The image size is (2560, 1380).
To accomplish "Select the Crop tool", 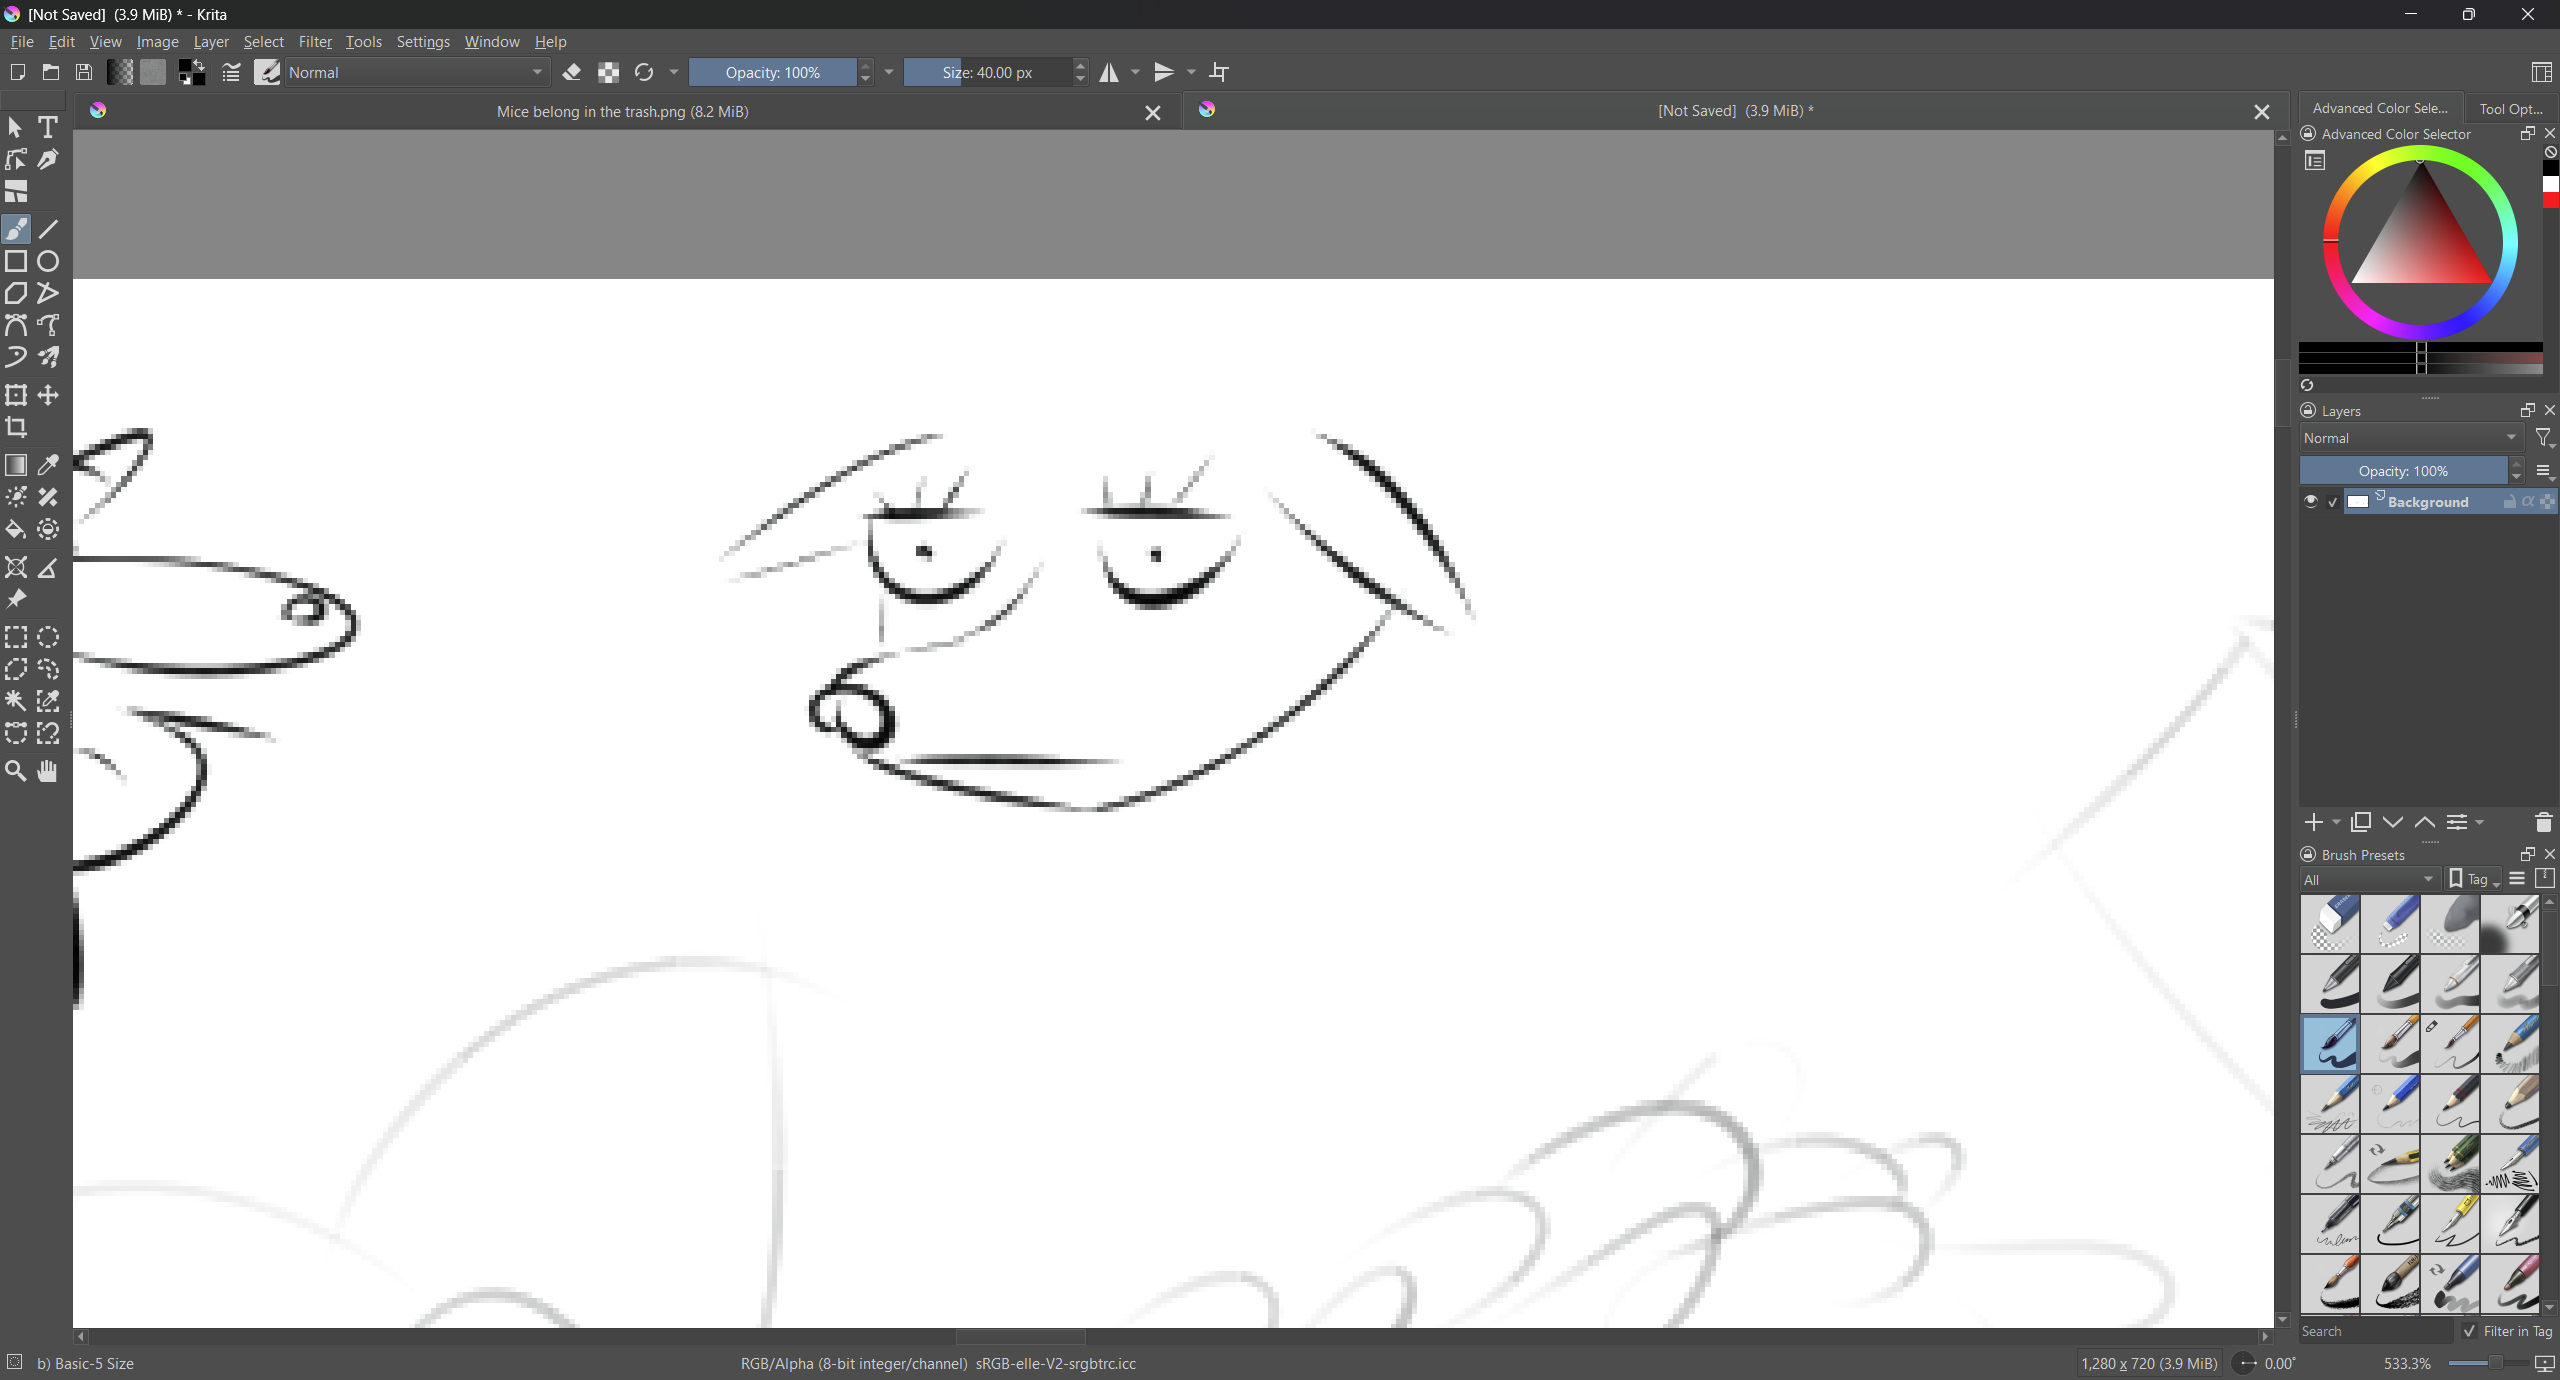I will (x=16, y=428).
